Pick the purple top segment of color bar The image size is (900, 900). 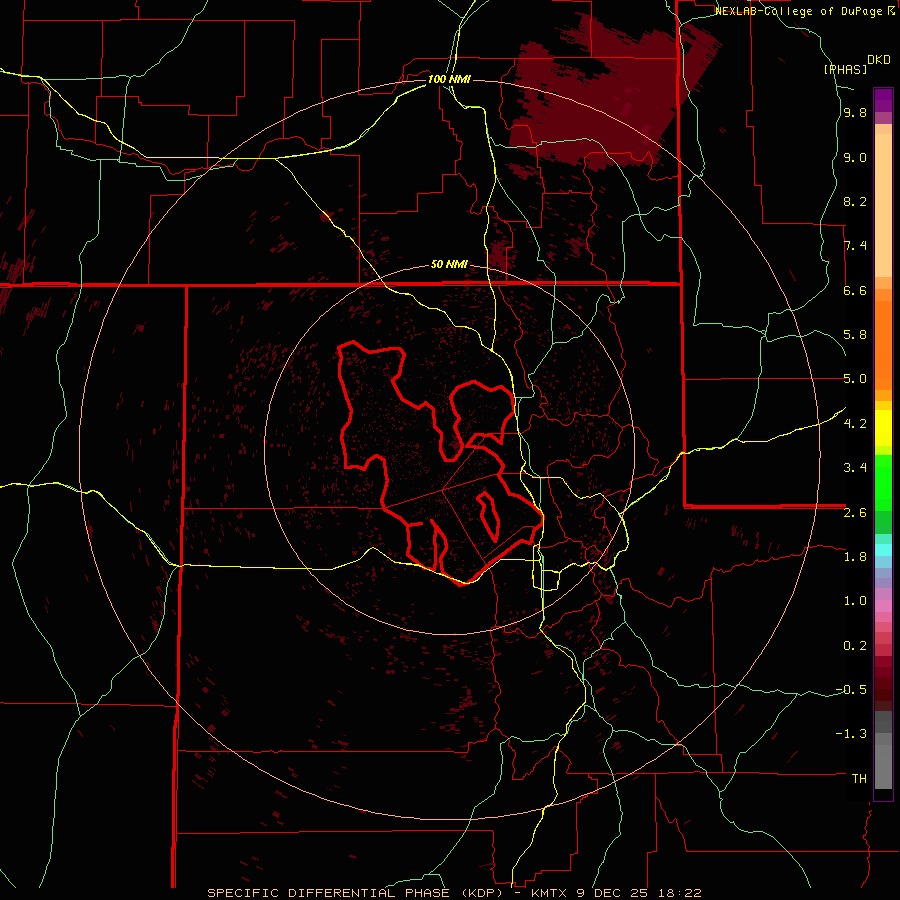[x=883, y=100]
